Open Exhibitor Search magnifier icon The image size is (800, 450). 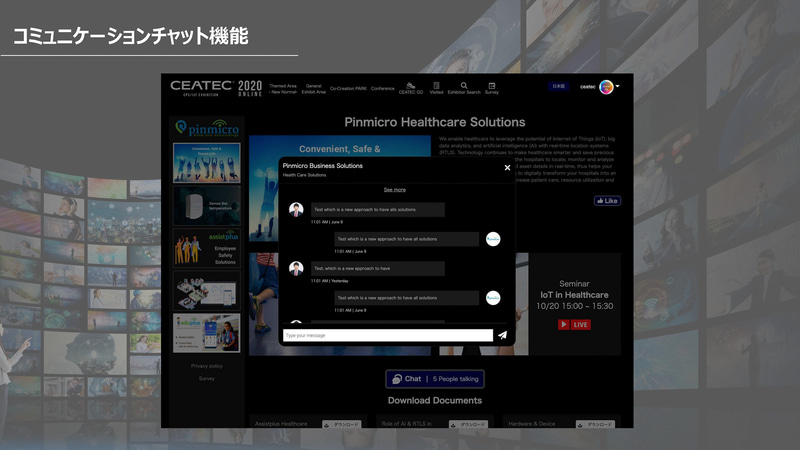tap(464, 86)
